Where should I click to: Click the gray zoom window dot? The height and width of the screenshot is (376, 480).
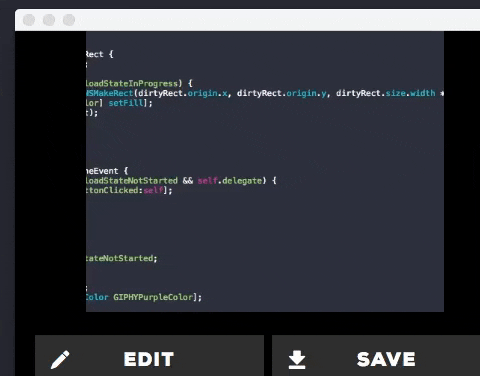coord(69,20)
